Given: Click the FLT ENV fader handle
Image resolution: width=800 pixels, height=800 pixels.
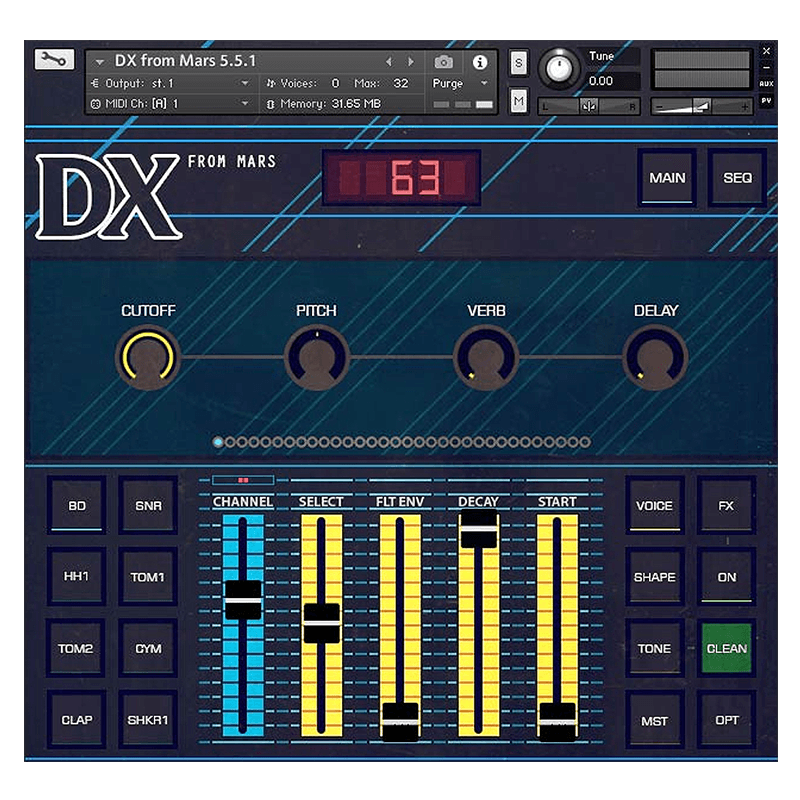Looking at the screenshot, I should 400,721.
